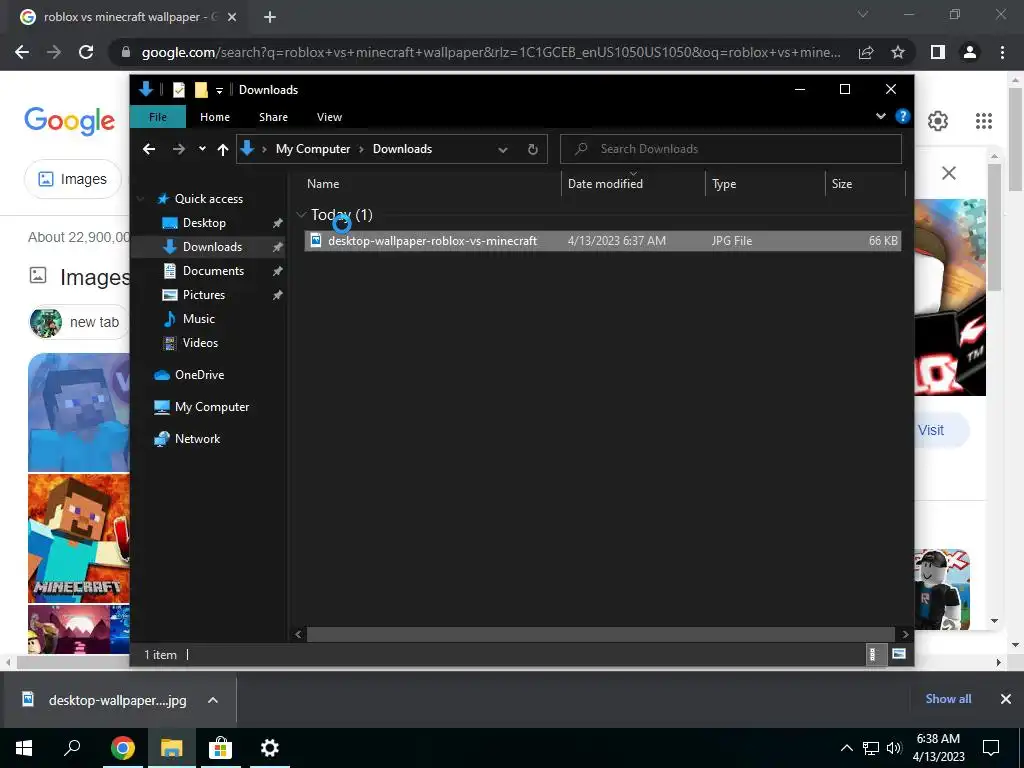Refresh the Downloads folder

(x=533, y=150)
